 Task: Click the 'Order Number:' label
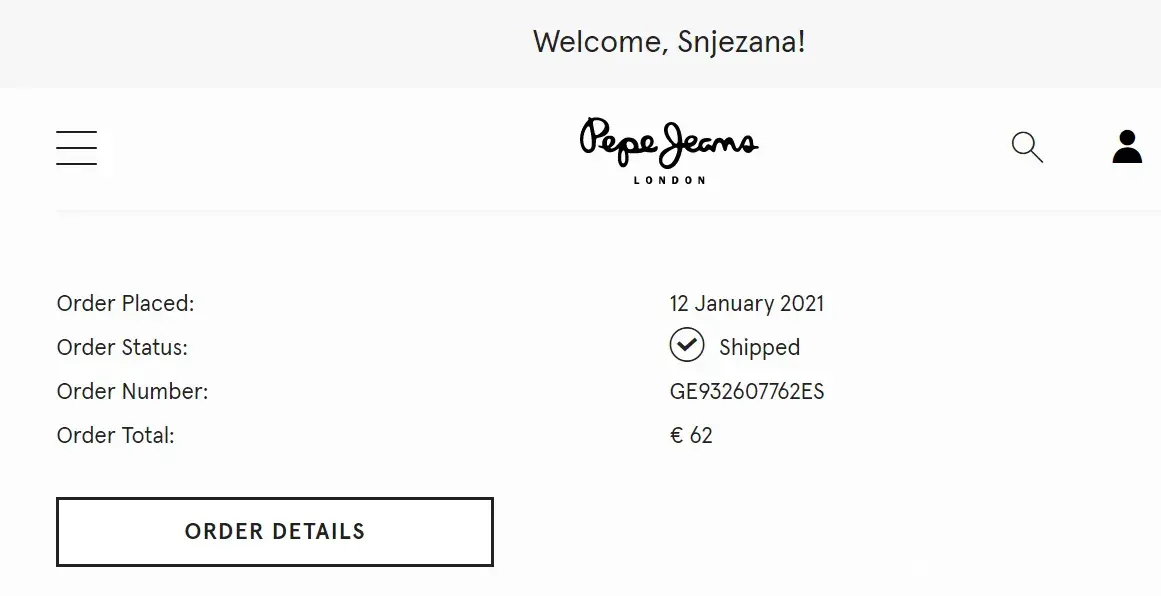click(x=132, y=391)
